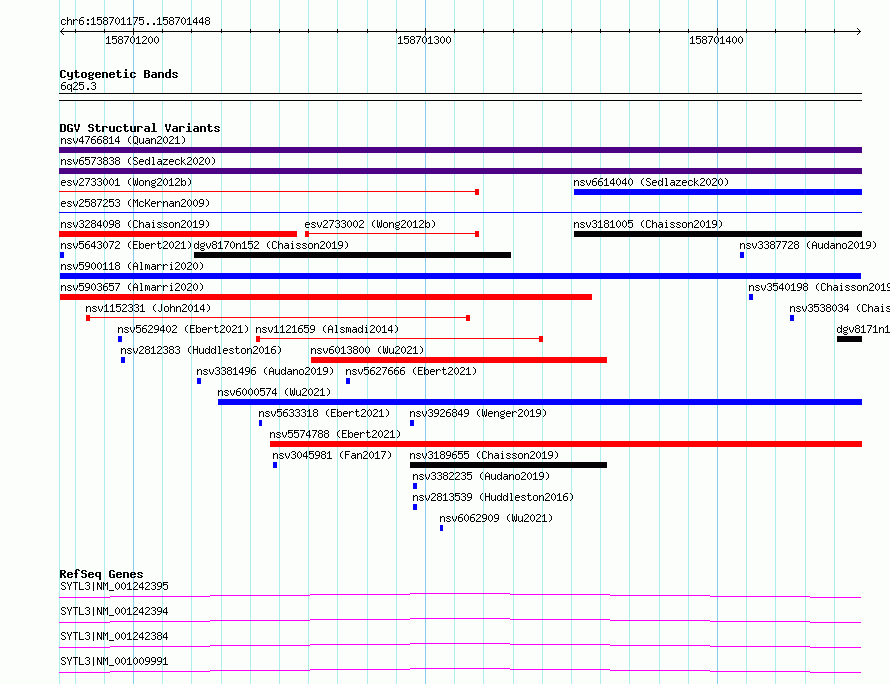Click the dgv8171n1 variant label
The image size is (890, 684).
(x=863, y=329)
